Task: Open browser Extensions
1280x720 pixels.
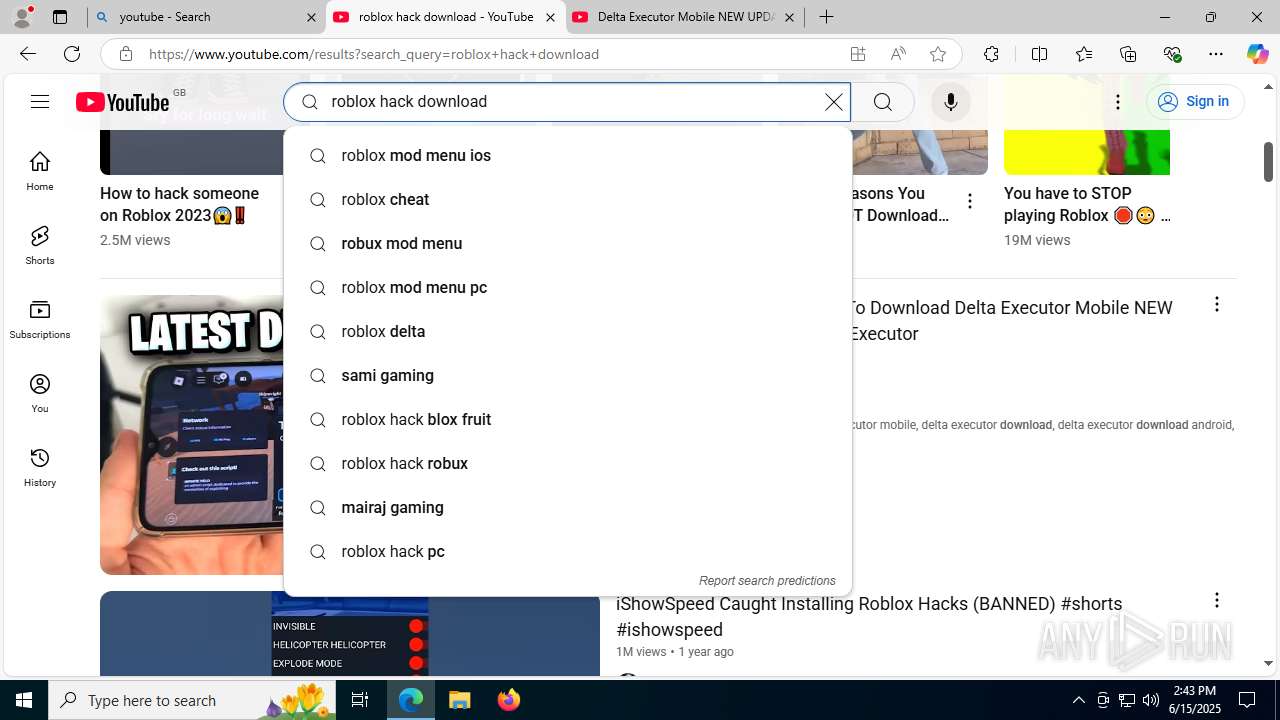Action: 991,54
